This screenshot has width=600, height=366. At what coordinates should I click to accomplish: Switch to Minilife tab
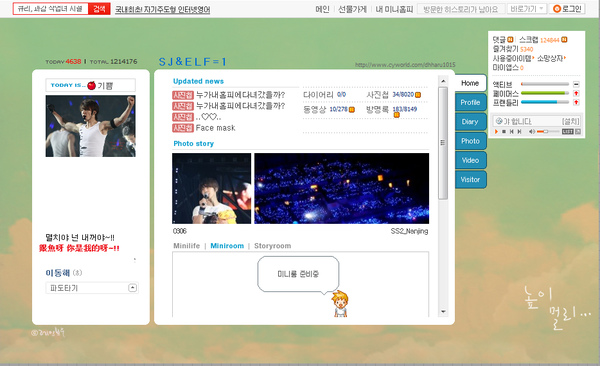[x=187, y=246]
